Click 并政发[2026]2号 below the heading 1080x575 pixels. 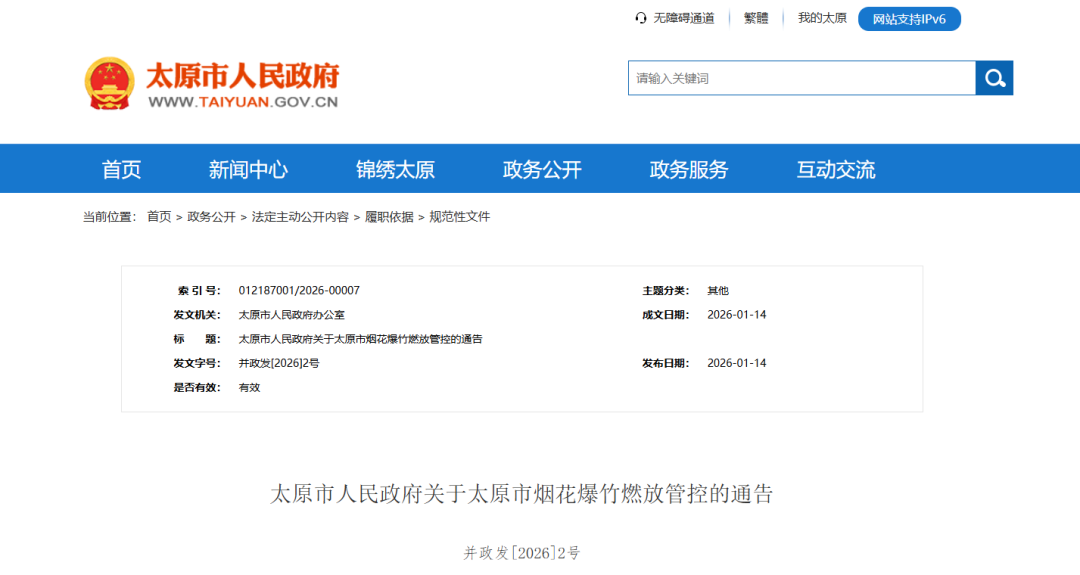(x=521, y=553)
